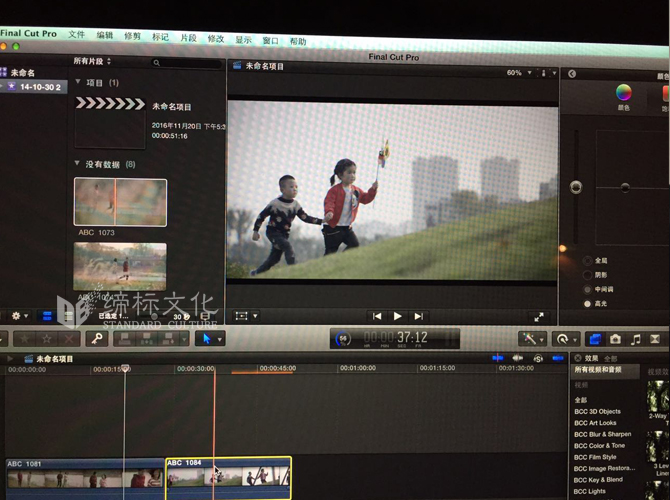Click the browser search field
The height and width of the screenshot is (500, 670).
(186, 63)
